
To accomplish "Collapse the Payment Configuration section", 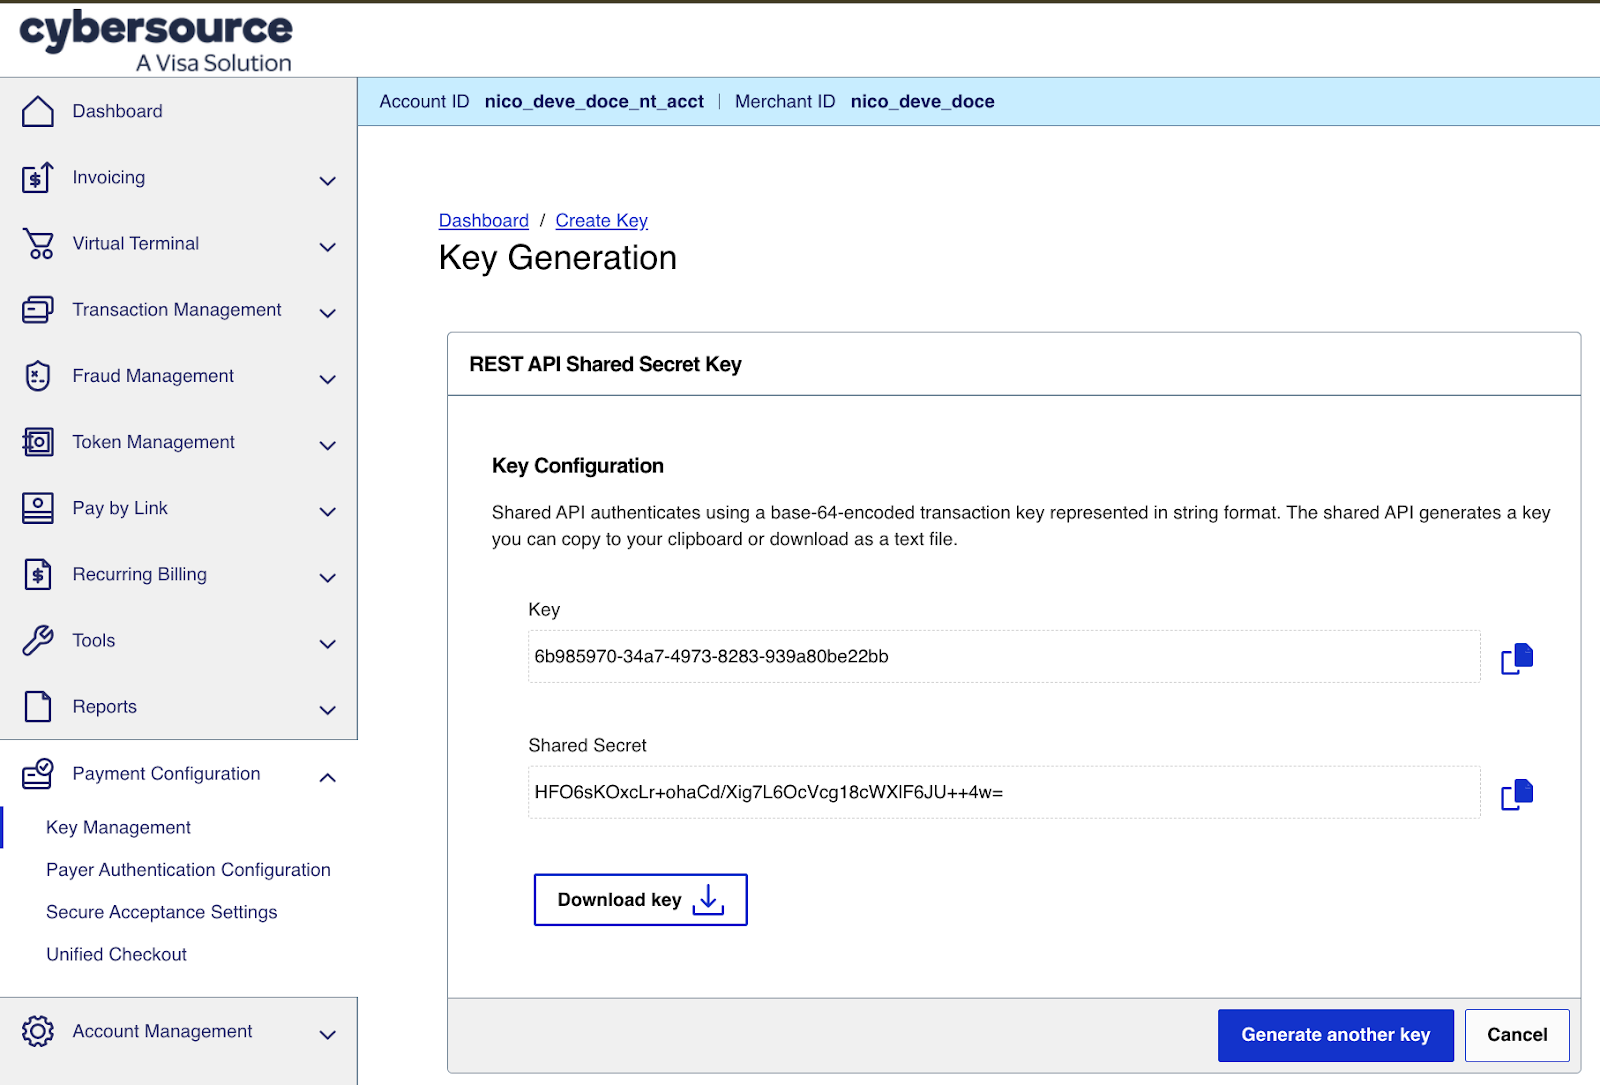I will pos(327,777).
